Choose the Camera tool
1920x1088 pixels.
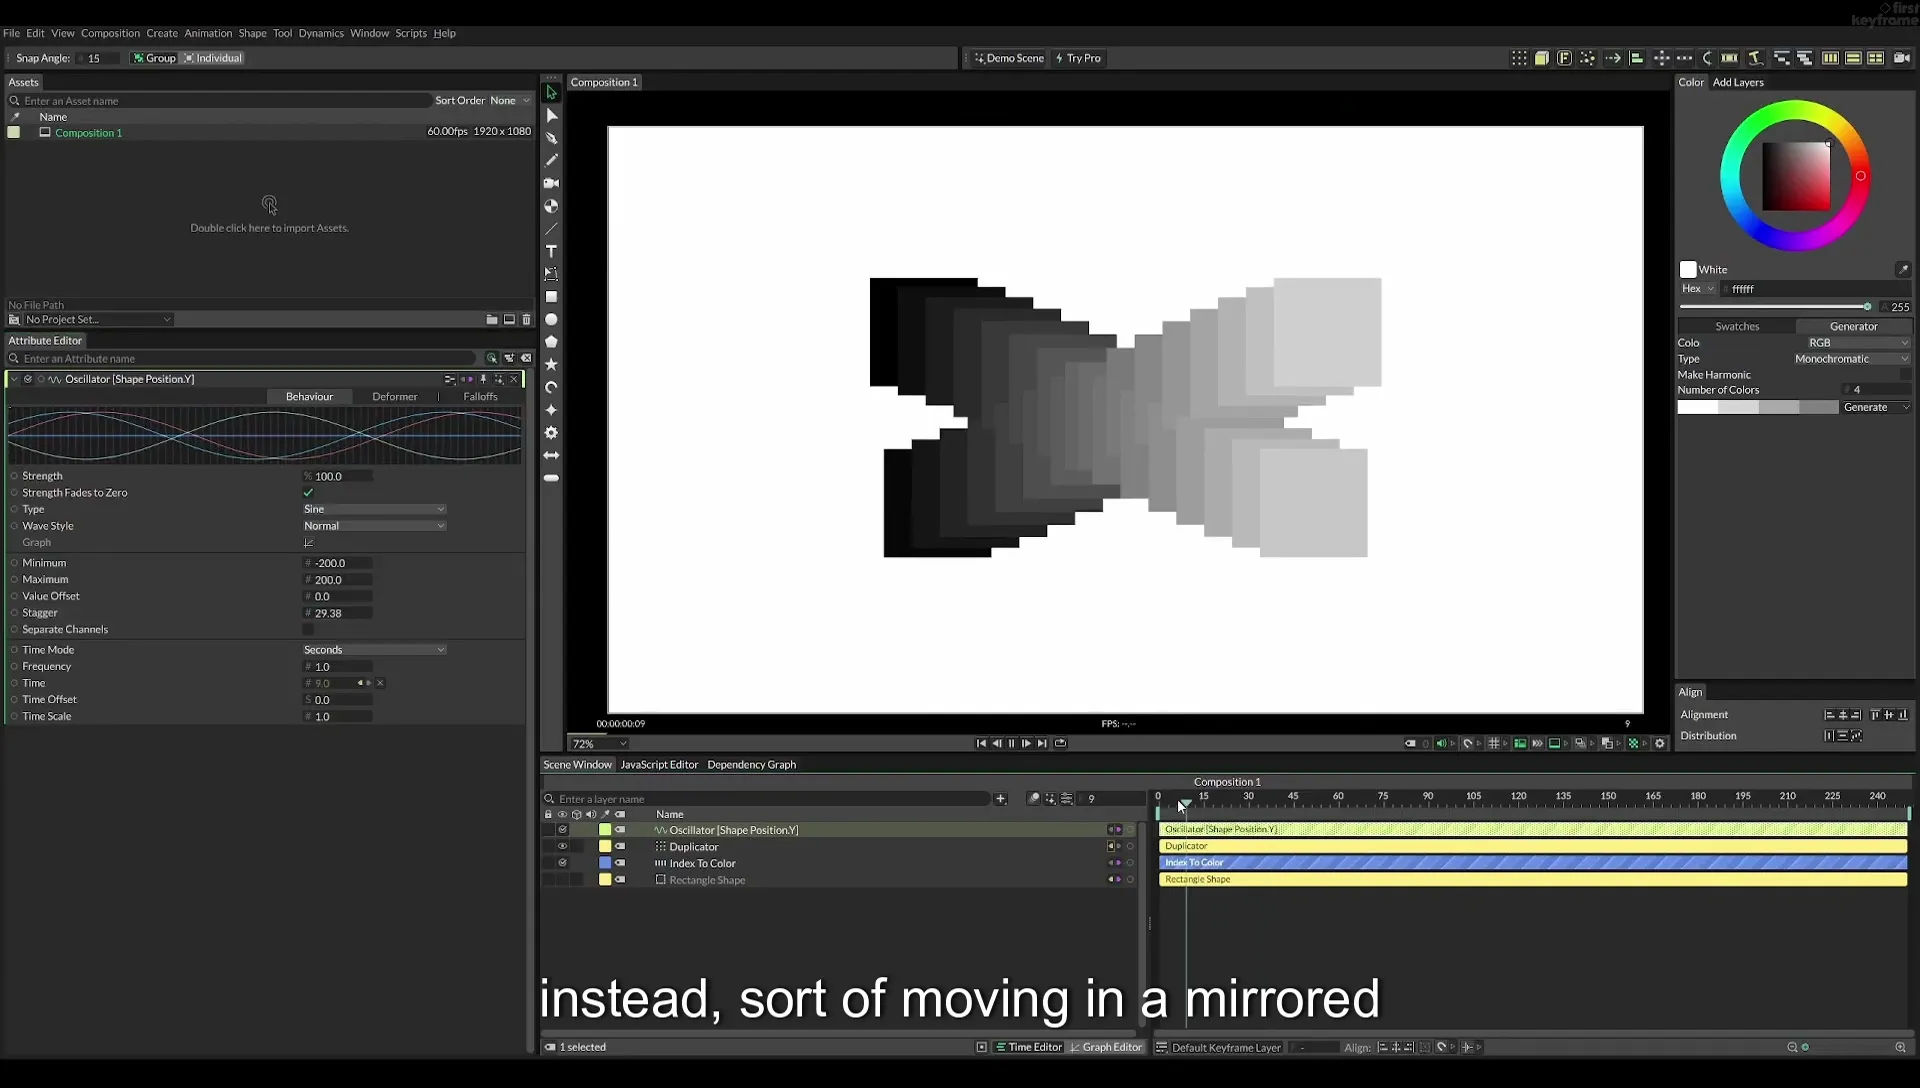pyautogui.click(x=551, y=183)
